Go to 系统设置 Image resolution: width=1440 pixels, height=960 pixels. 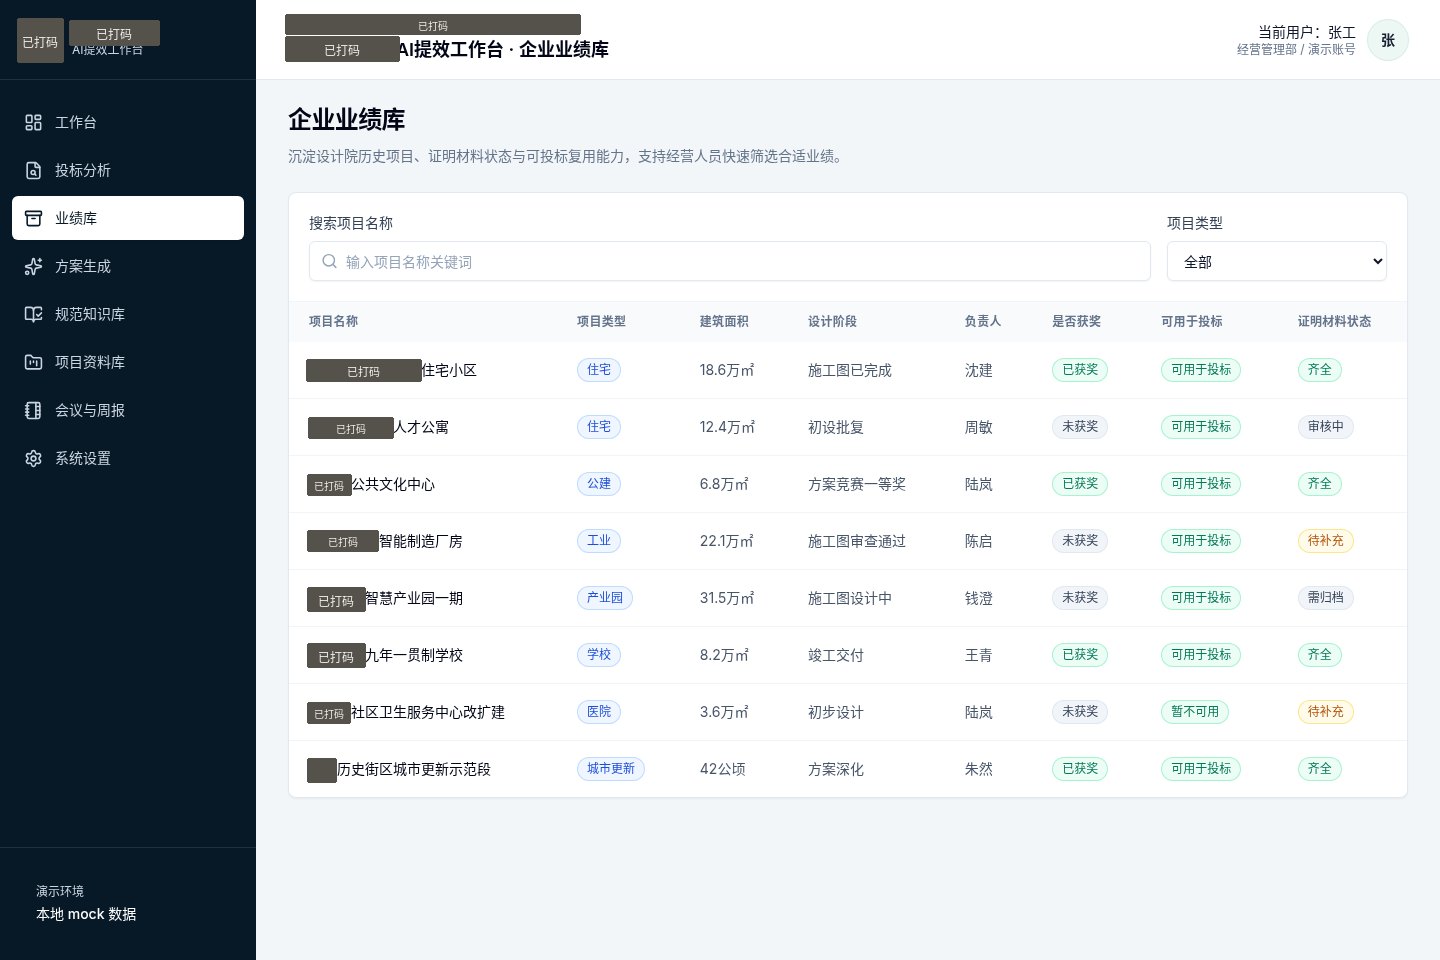pyautogui.click(x=128, y=458)
